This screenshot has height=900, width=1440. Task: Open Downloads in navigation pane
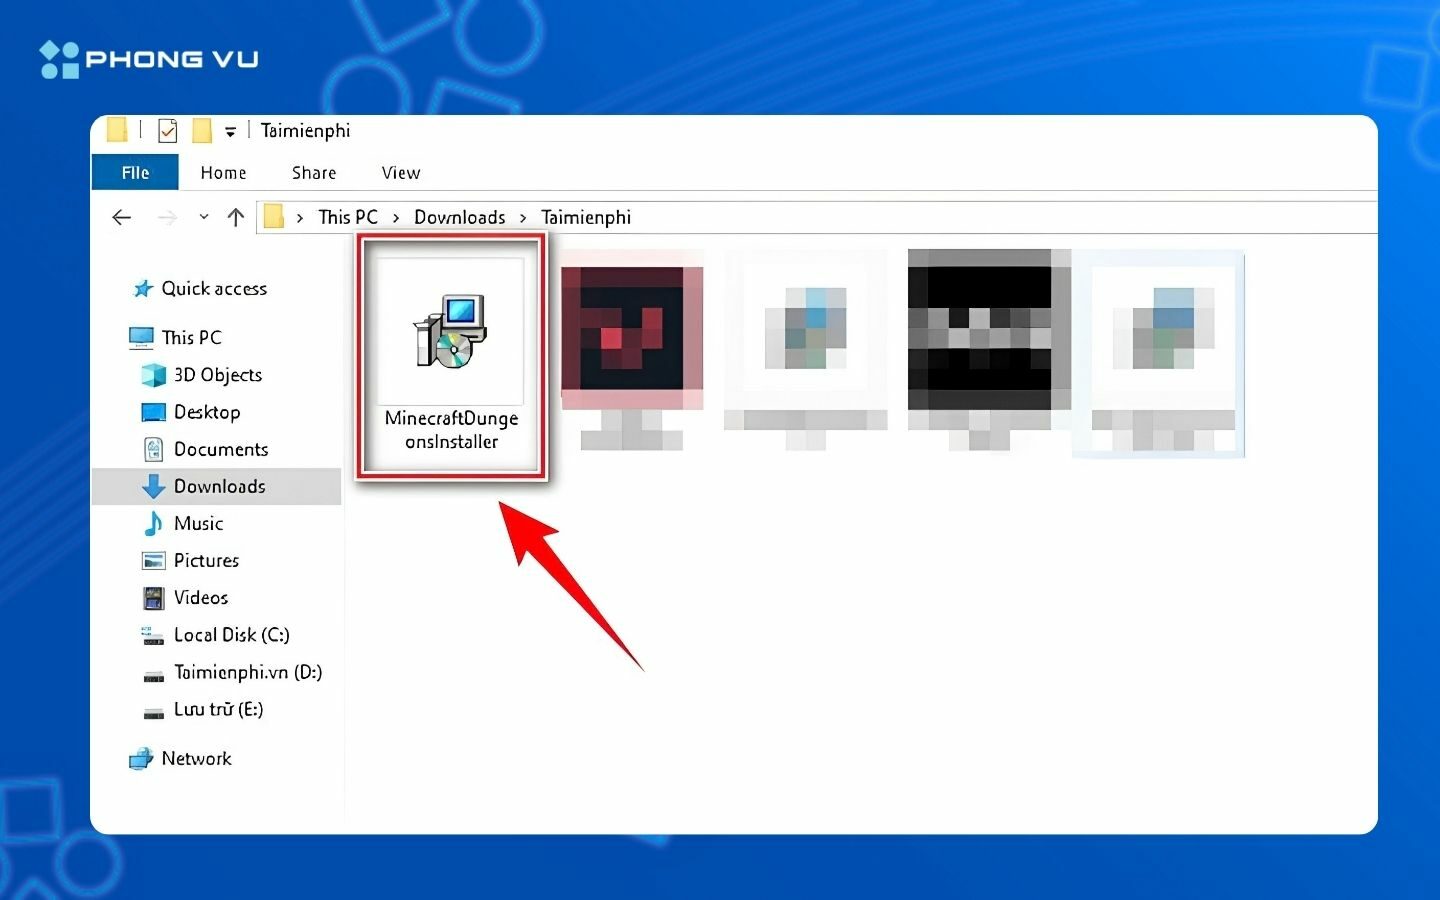[220, 486]
